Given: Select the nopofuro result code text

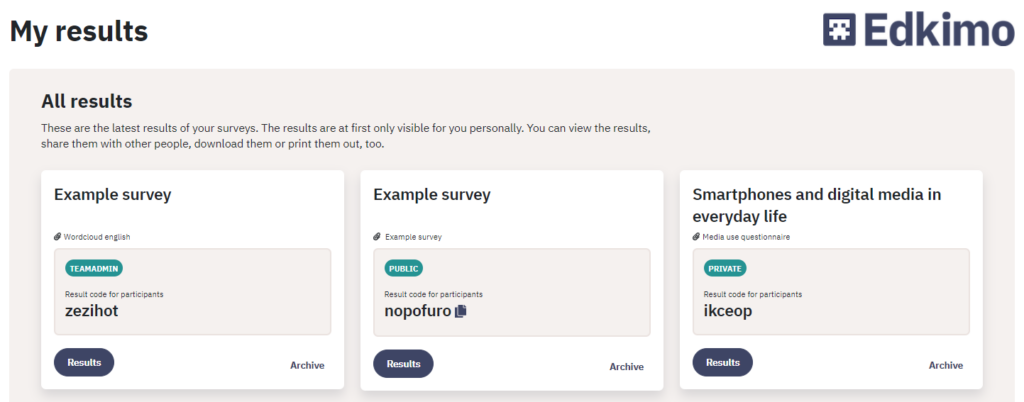Looking at the screenshot, I should (x=418, y=311).
